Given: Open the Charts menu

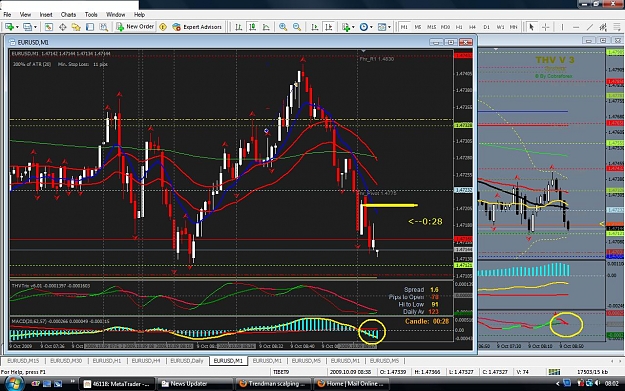Looking at the screenshot, I should pyautogui.click(x=68, y=15).
